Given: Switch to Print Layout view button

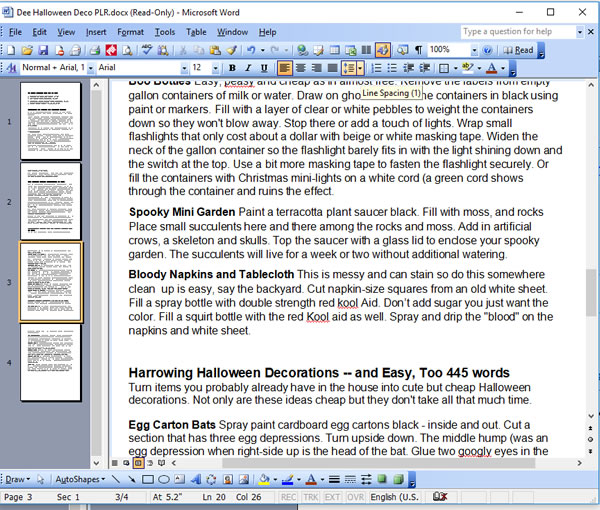Looking at the screenshot, I should click(138, 463).
